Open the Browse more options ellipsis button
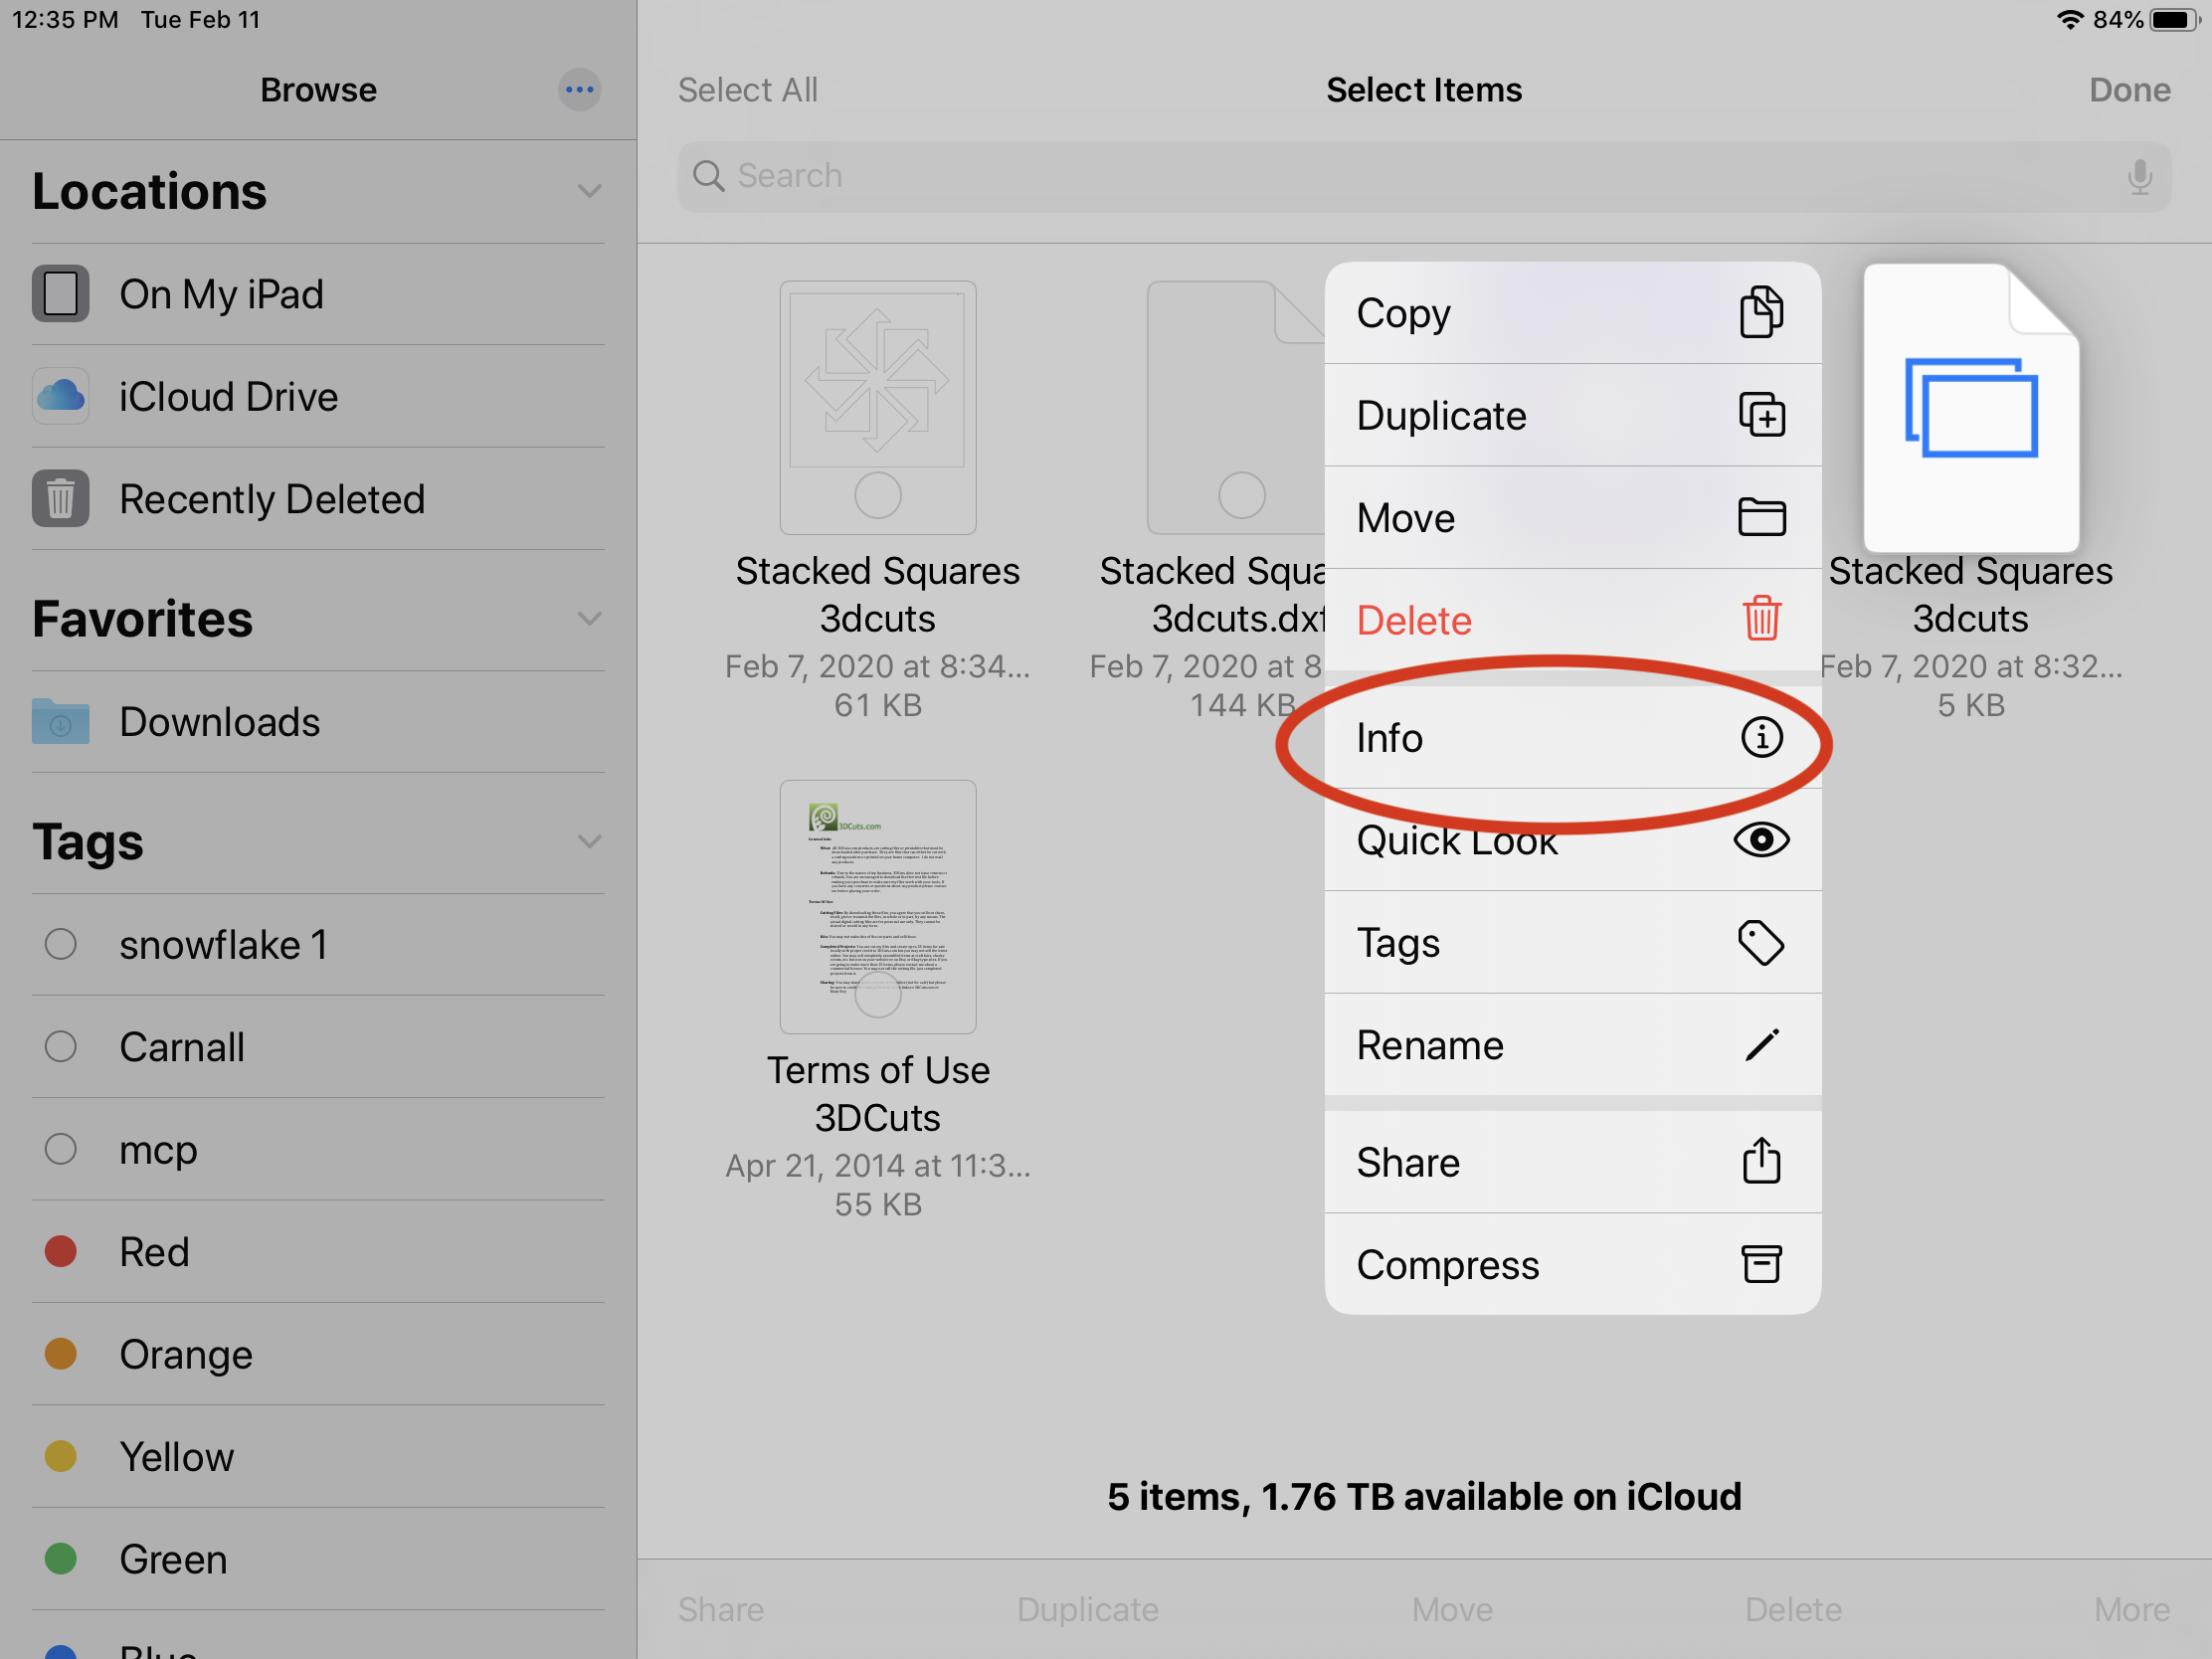 click(x=579, y=90)
